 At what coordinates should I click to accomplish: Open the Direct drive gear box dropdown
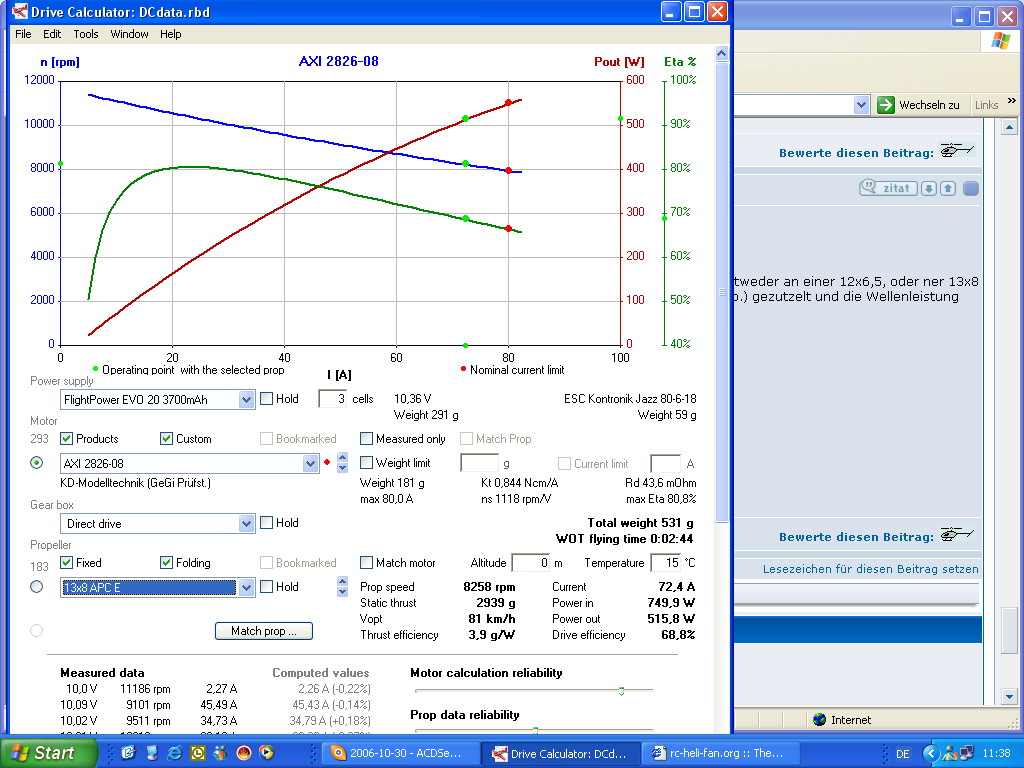tap(246, 523)
